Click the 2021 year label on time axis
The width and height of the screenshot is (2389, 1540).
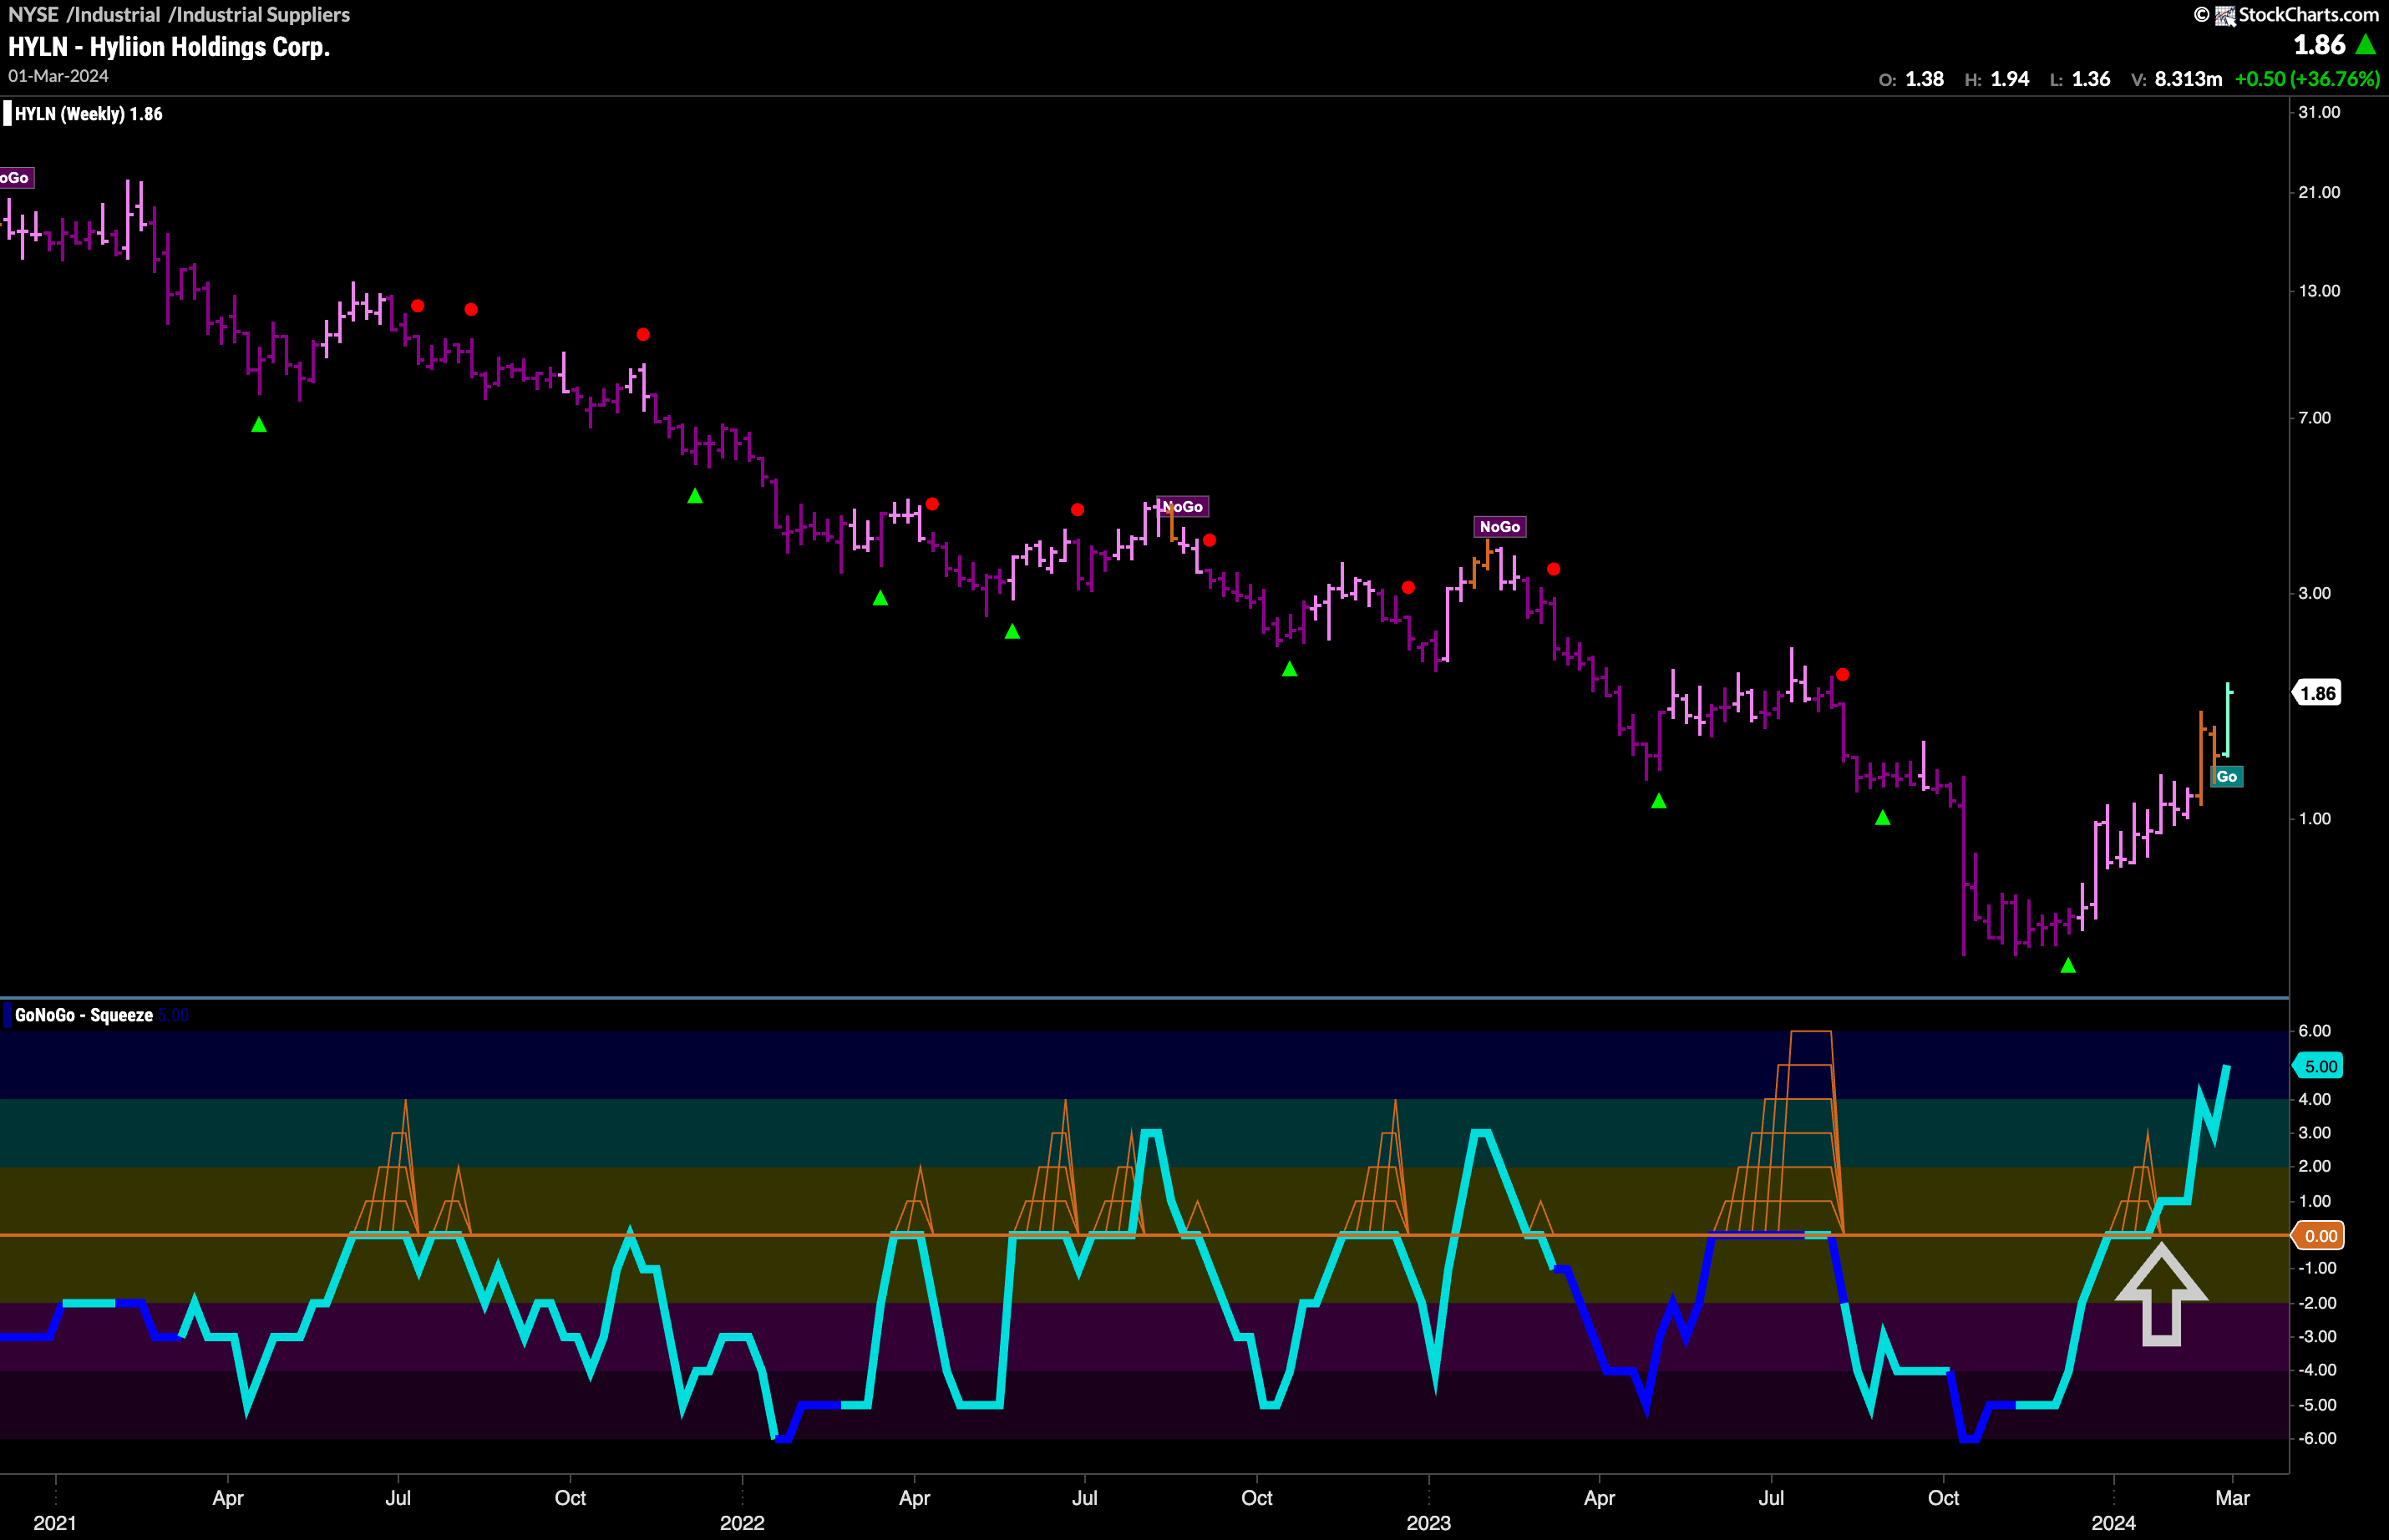[x=55, y=1523]
